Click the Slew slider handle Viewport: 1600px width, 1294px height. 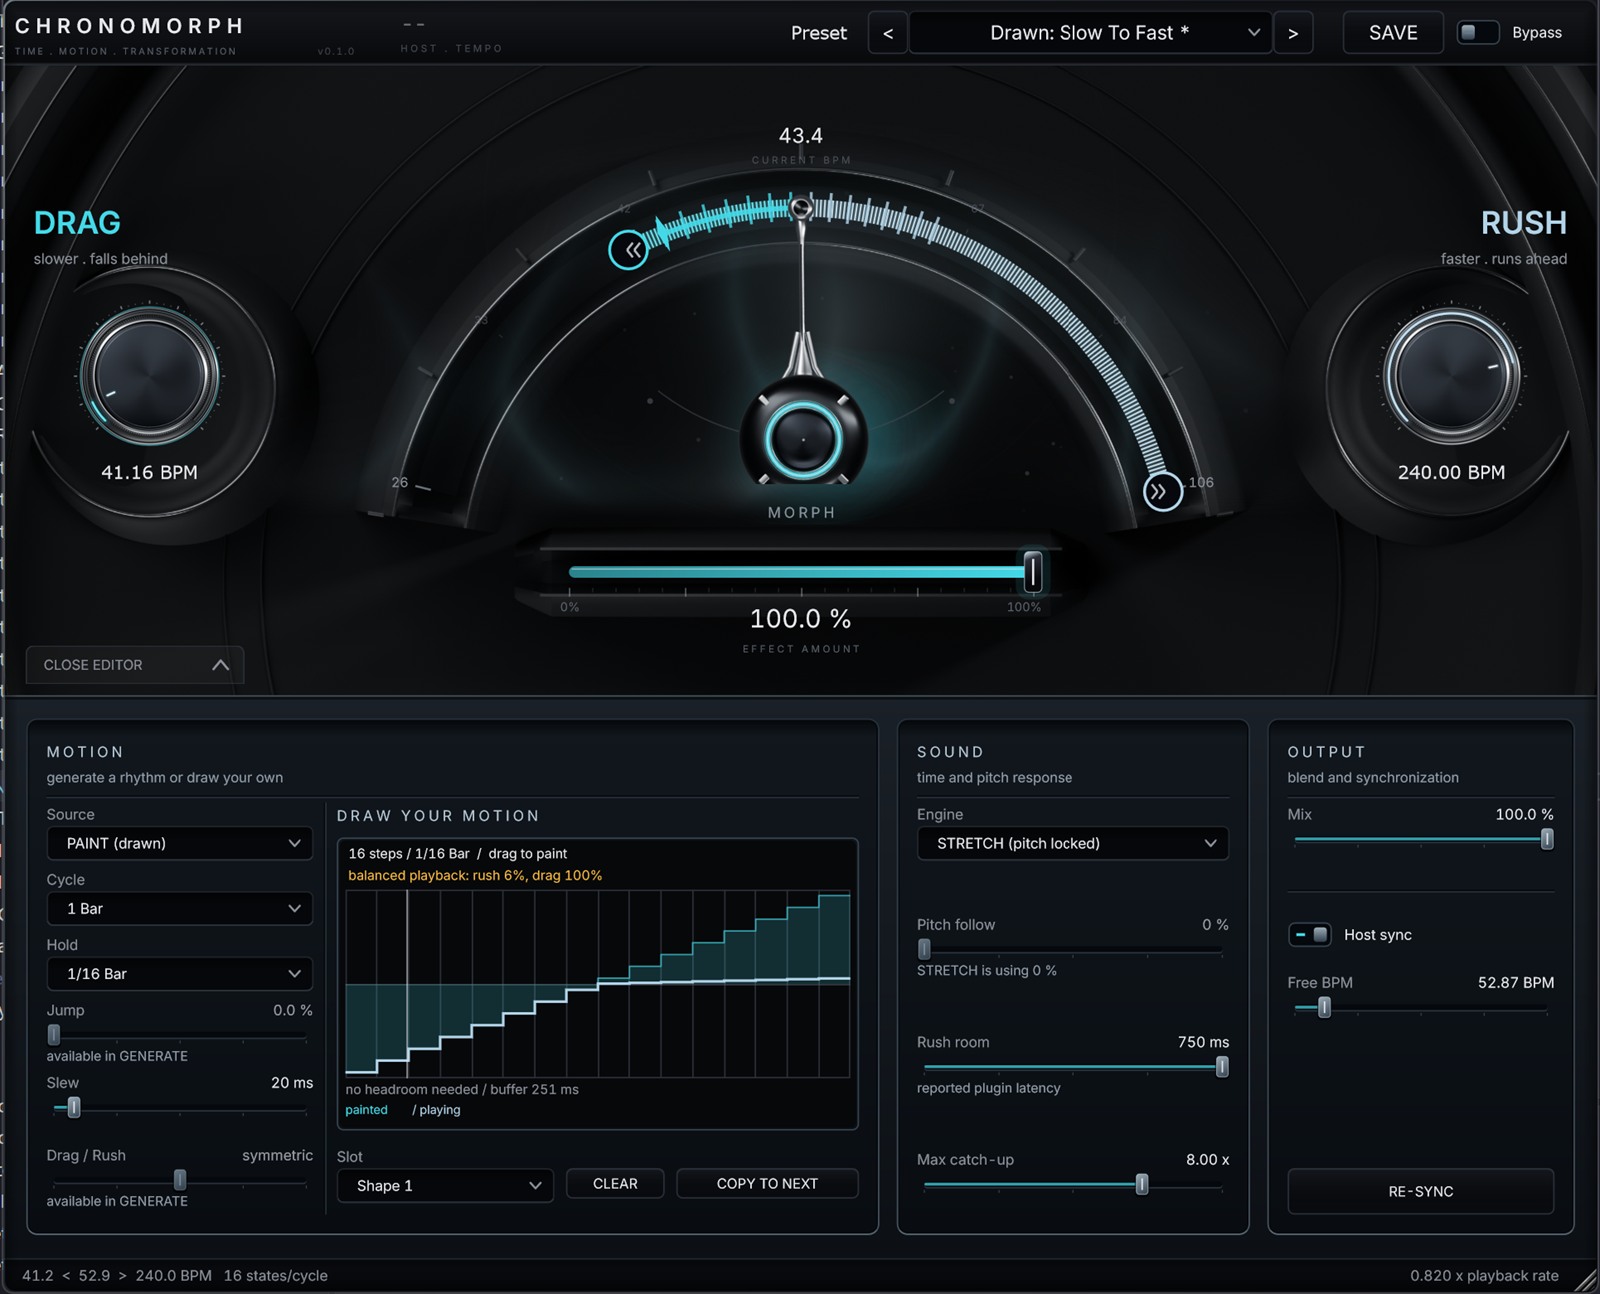[x=73, y=1107]
